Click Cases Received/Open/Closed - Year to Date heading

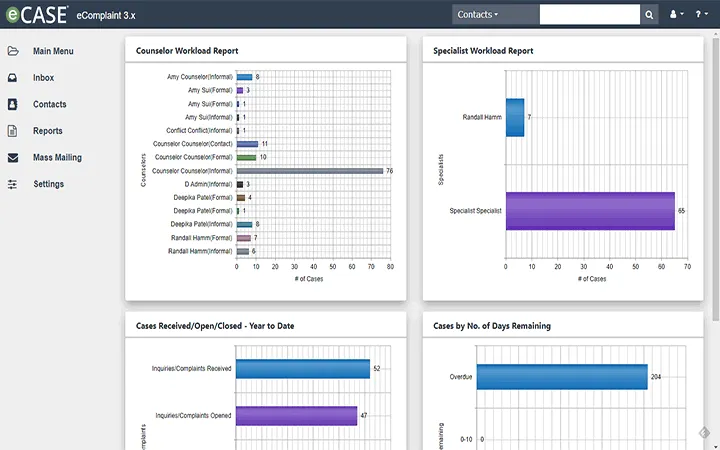pos(215,326)
